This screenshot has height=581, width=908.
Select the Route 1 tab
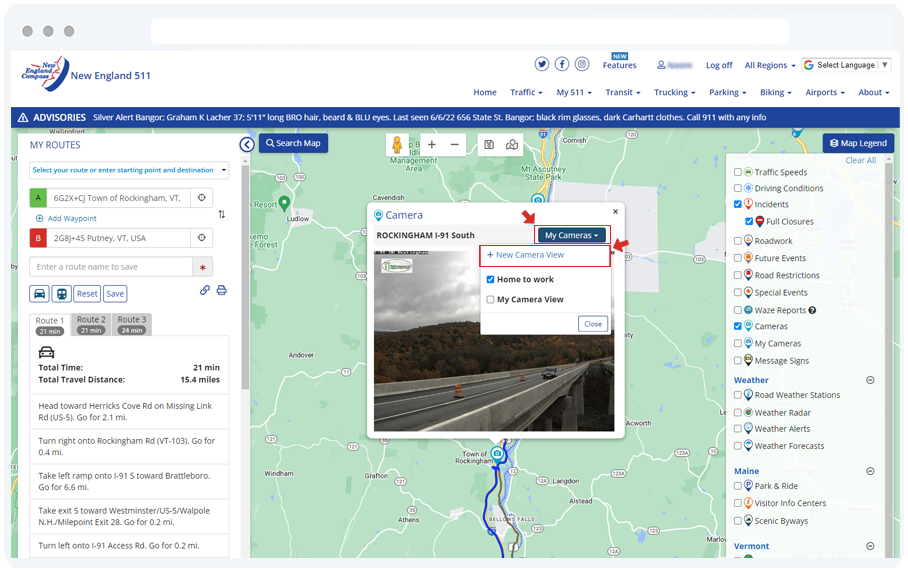50,325
